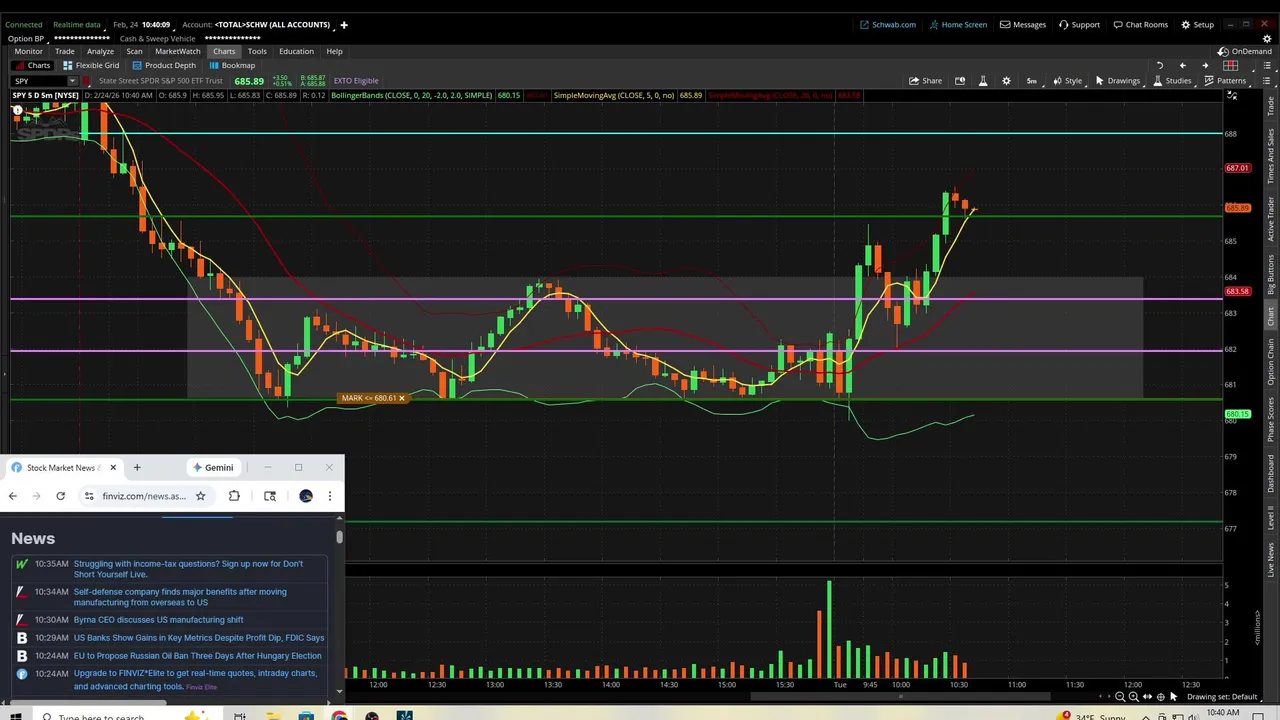Screen dimensions: 1280x720
Task: Open the Schwab.com link
Action: [x=888, y=25]
